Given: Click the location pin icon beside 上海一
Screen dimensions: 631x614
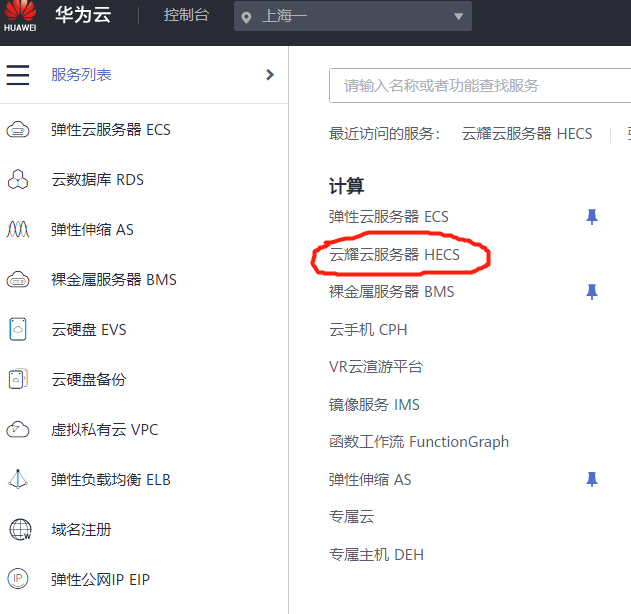Looking at the screenshot, I should click(x=246, y=17).
